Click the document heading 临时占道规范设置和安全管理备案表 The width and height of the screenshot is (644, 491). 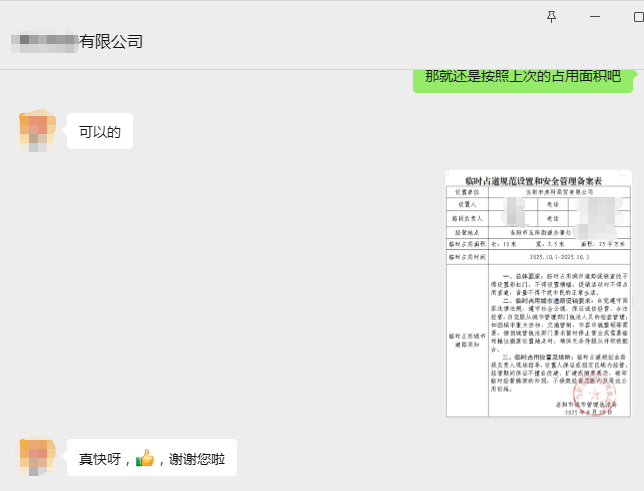click(538, 179)
